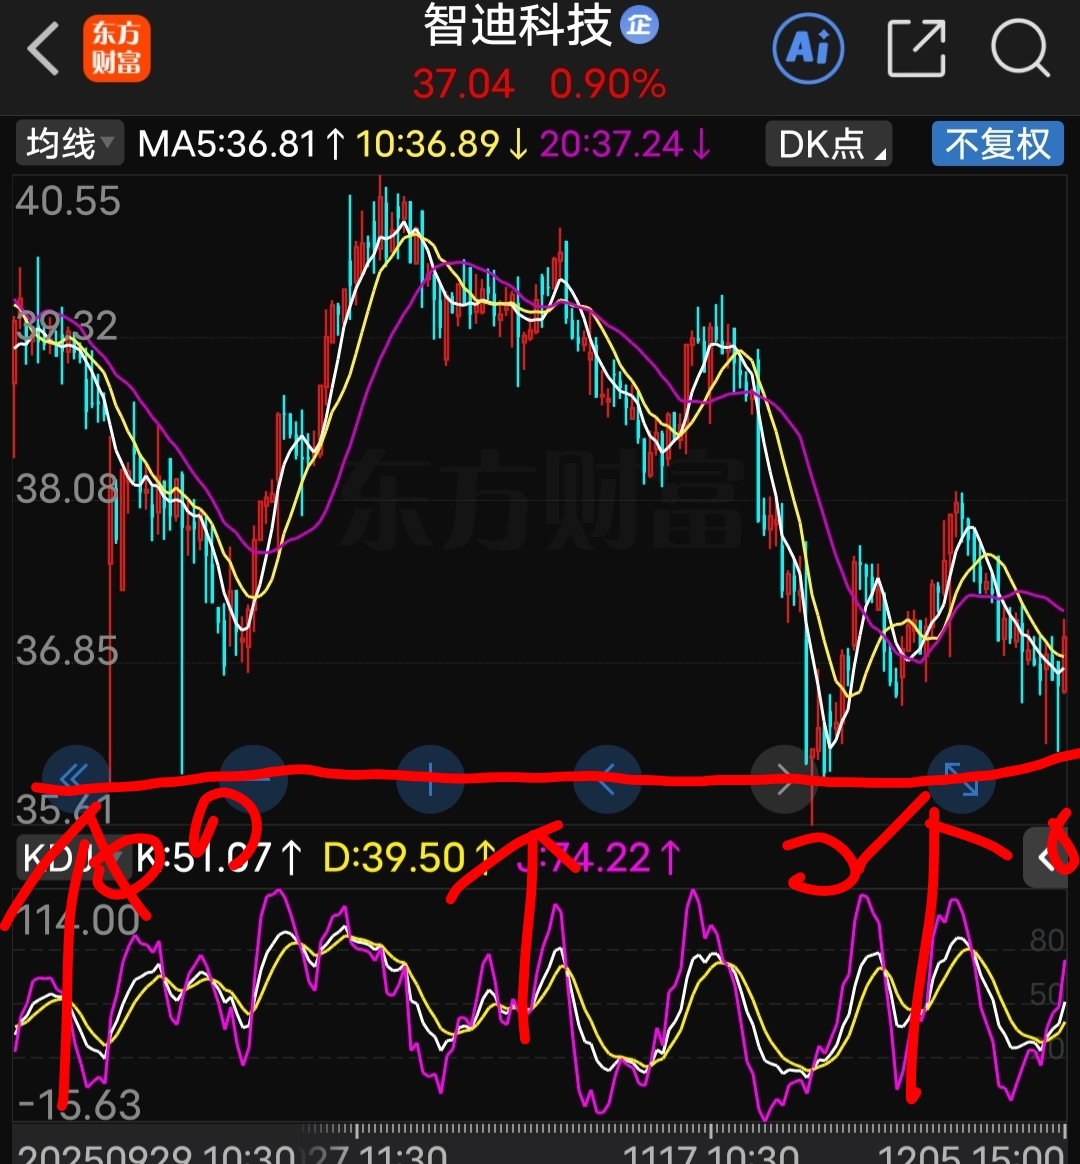Tap the blue 企 badge beside the stock name
The width and height of the screenshot is (1080, 1164).
[639, 25]
